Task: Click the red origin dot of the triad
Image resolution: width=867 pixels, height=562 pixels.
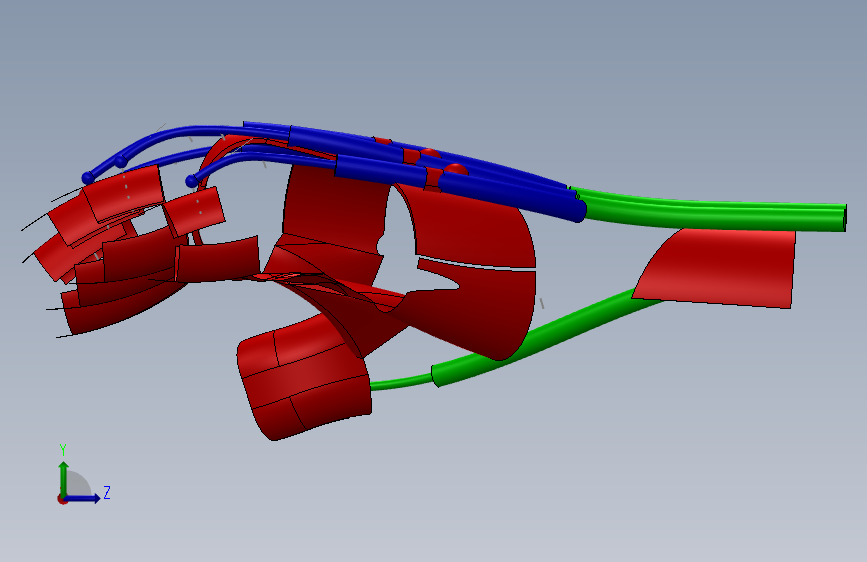Action: [62, 499]
